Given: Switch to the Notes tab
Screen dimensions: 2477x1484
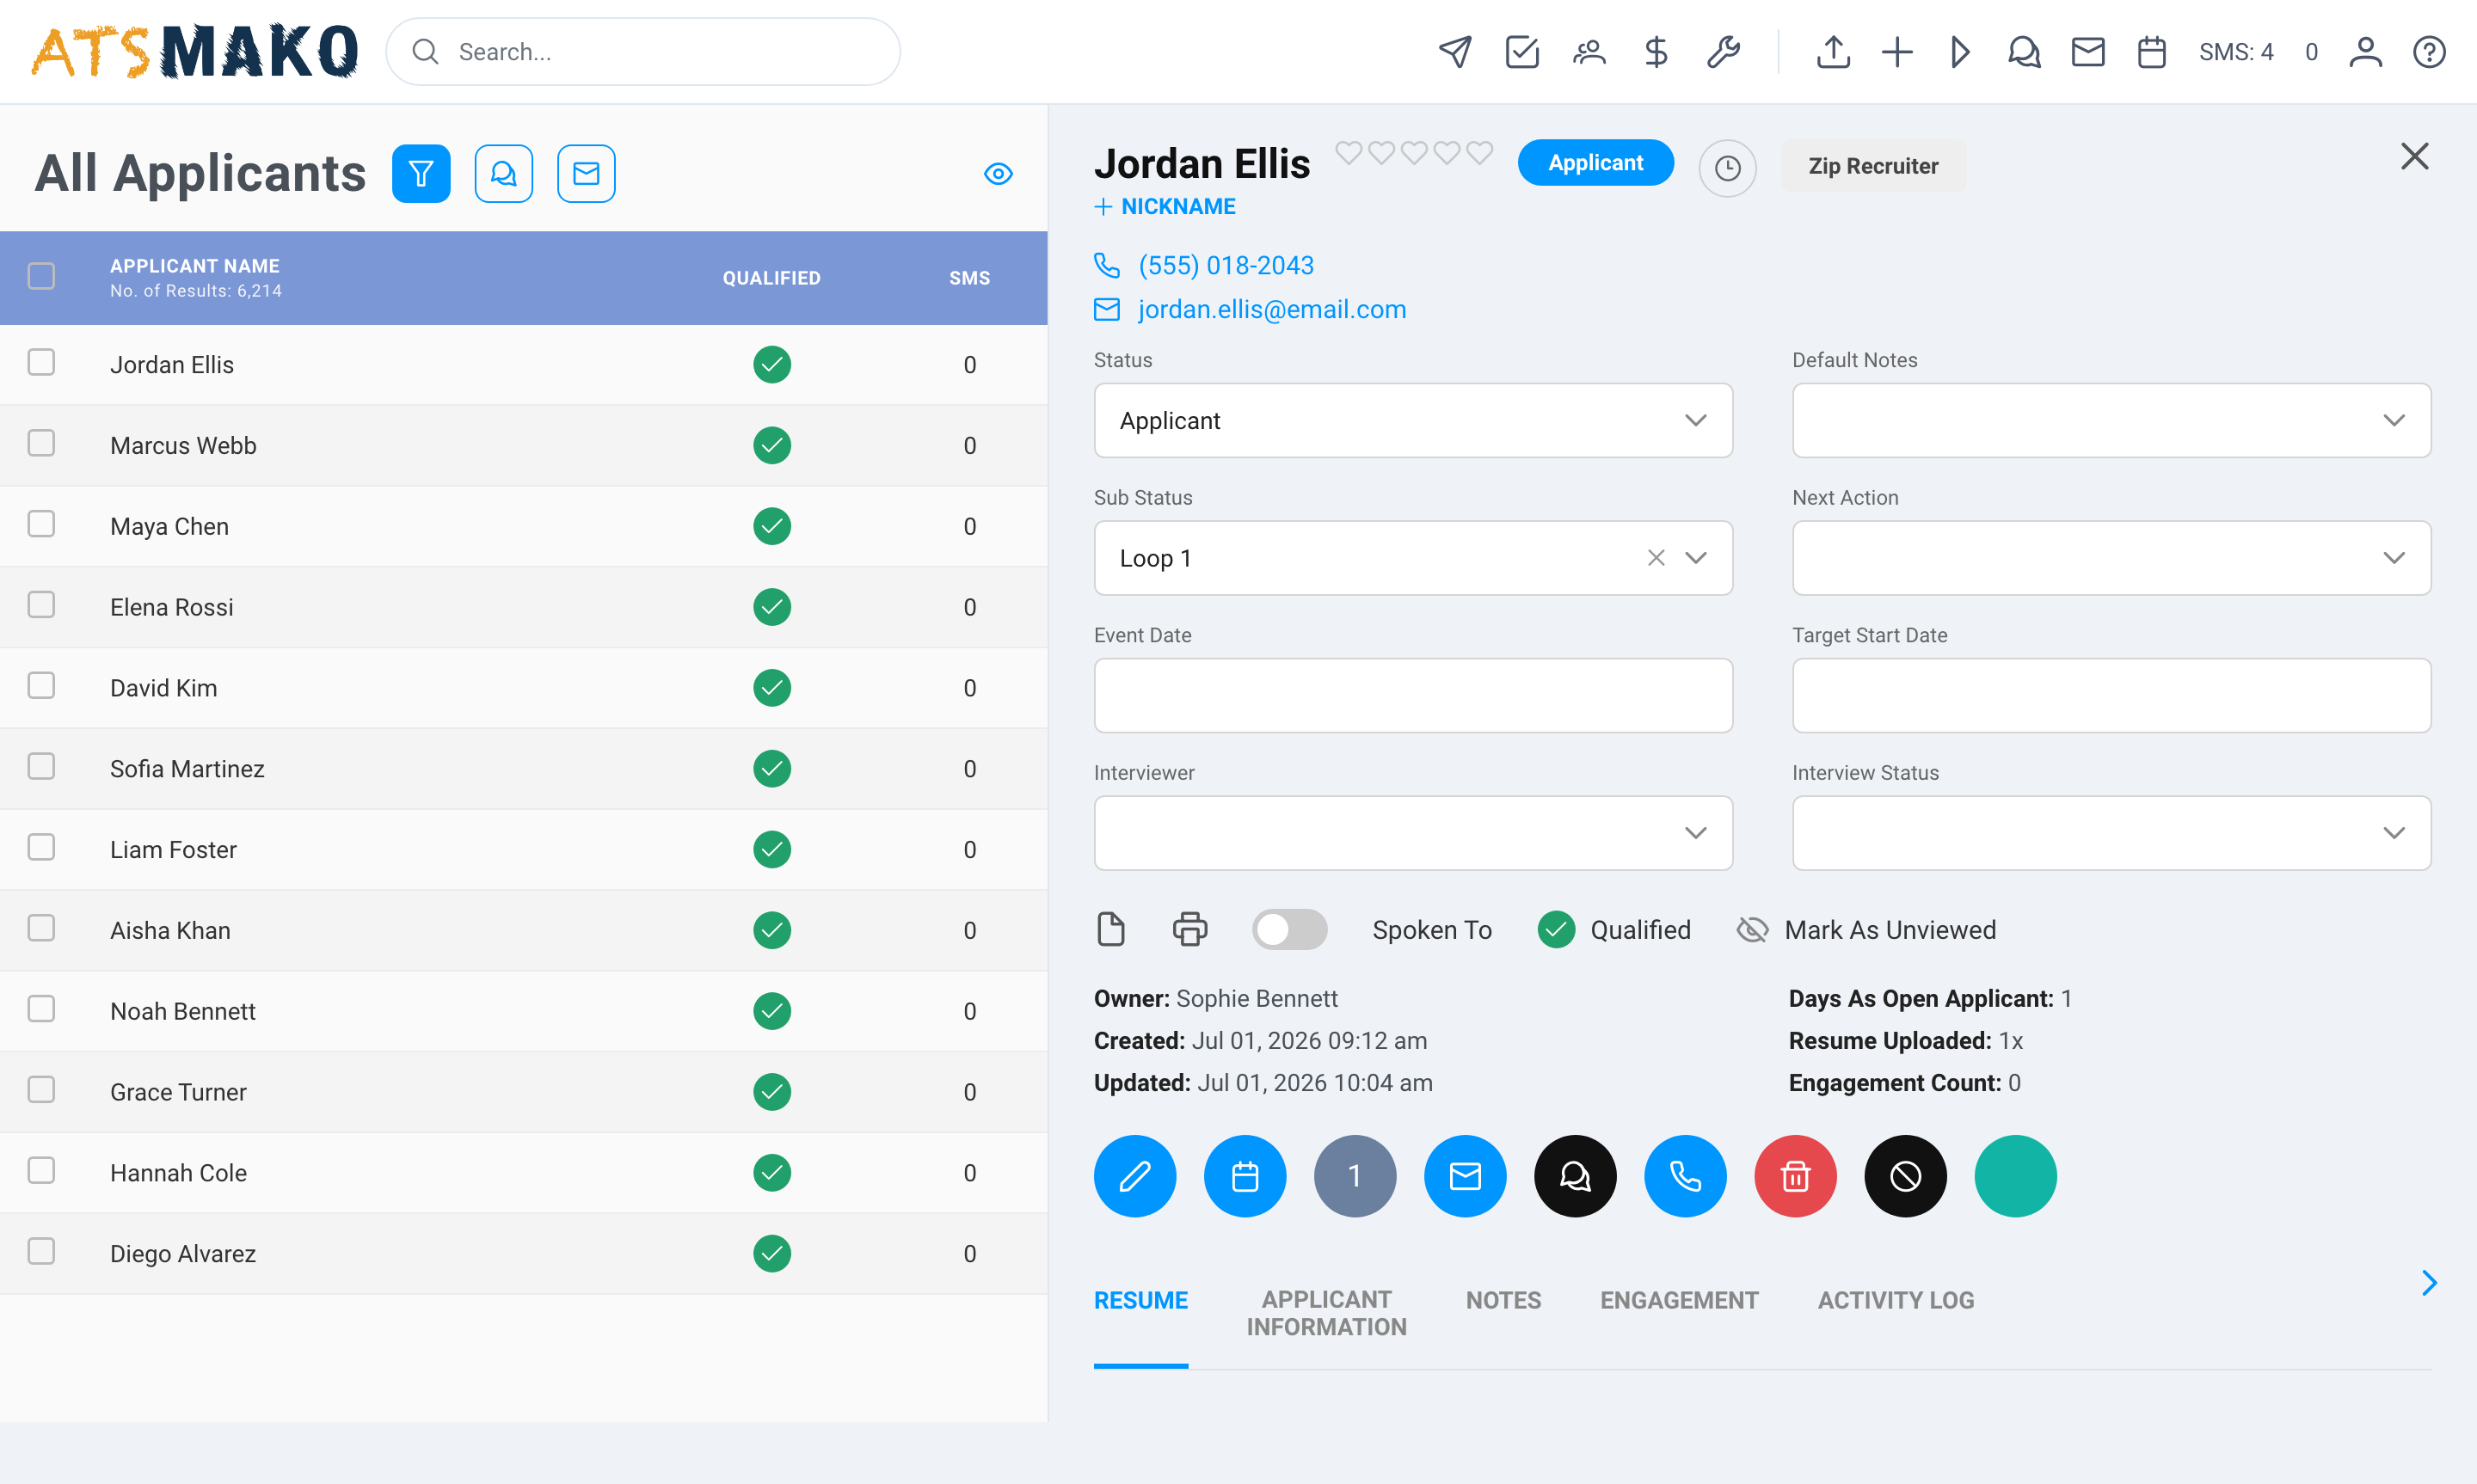Looking at the screenshot, I should (1503, 1300).
